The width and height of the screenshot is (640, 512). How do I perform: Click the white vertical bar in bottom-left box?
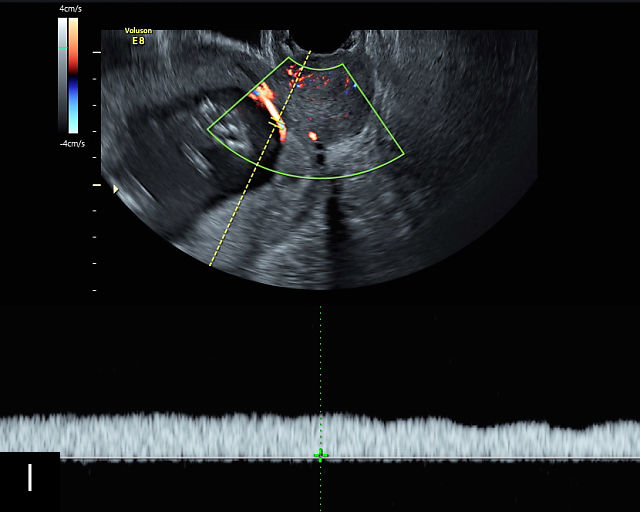pyautogui.click(x=30, y=478)
